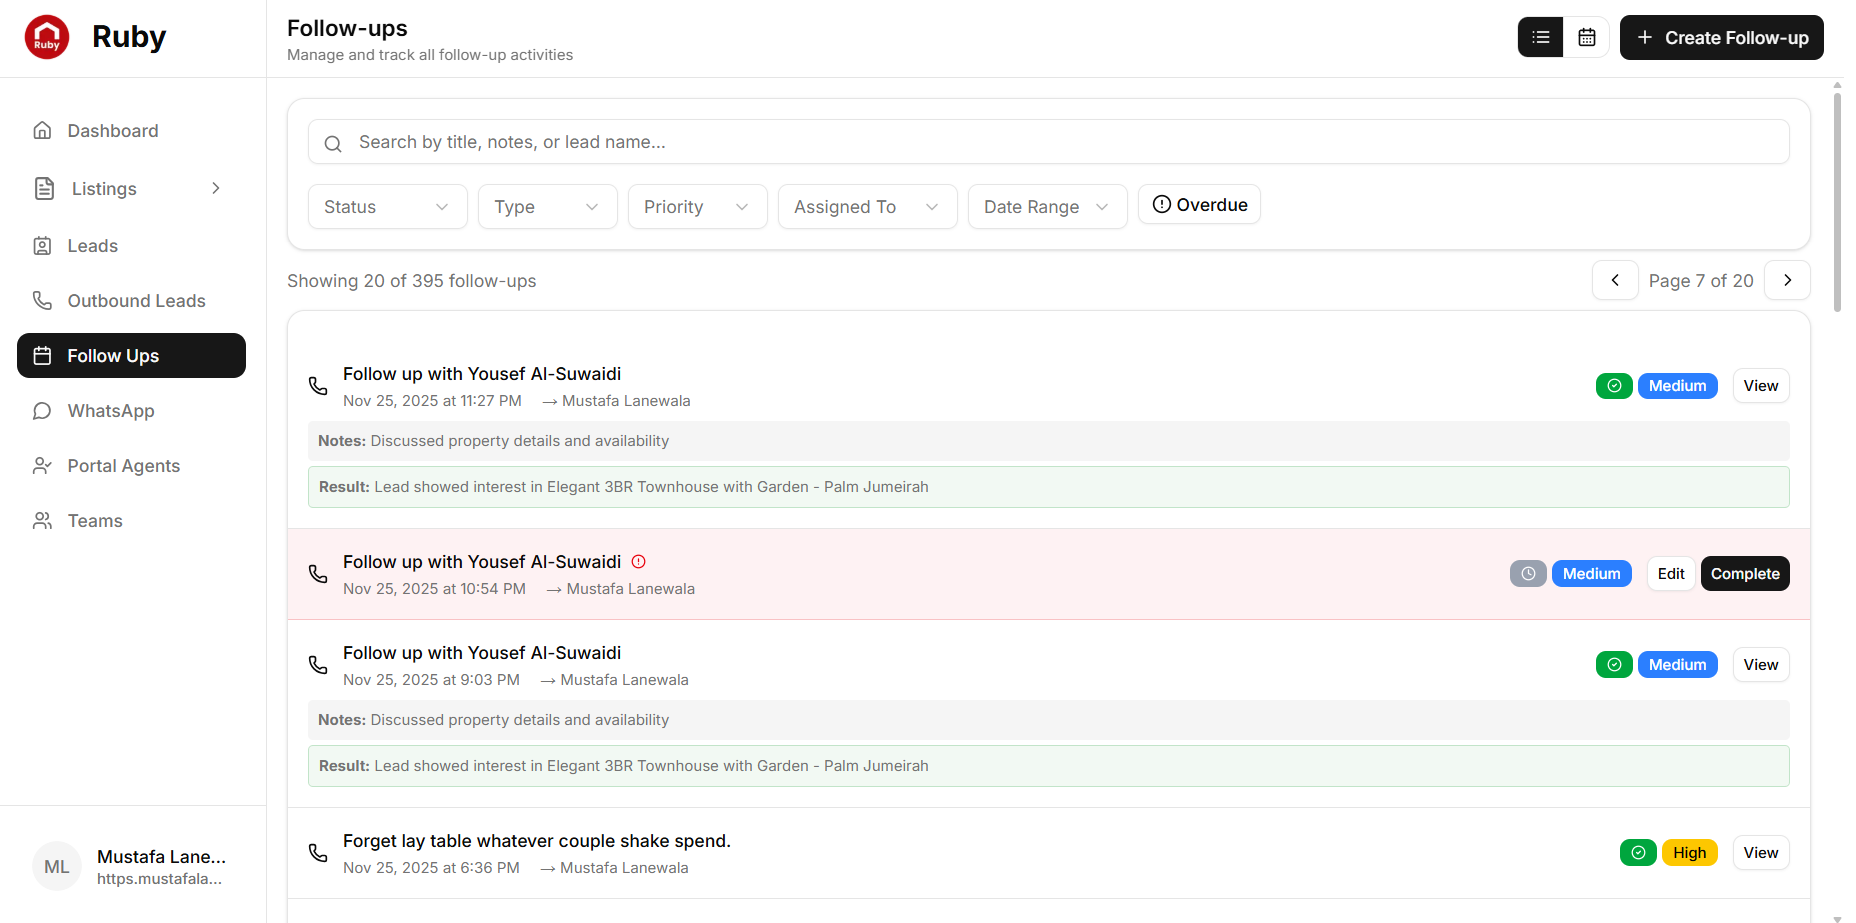The image size is (1856, 923).
Task: Switch to calendar view of follow-ups
Action: click(1587, 37)
